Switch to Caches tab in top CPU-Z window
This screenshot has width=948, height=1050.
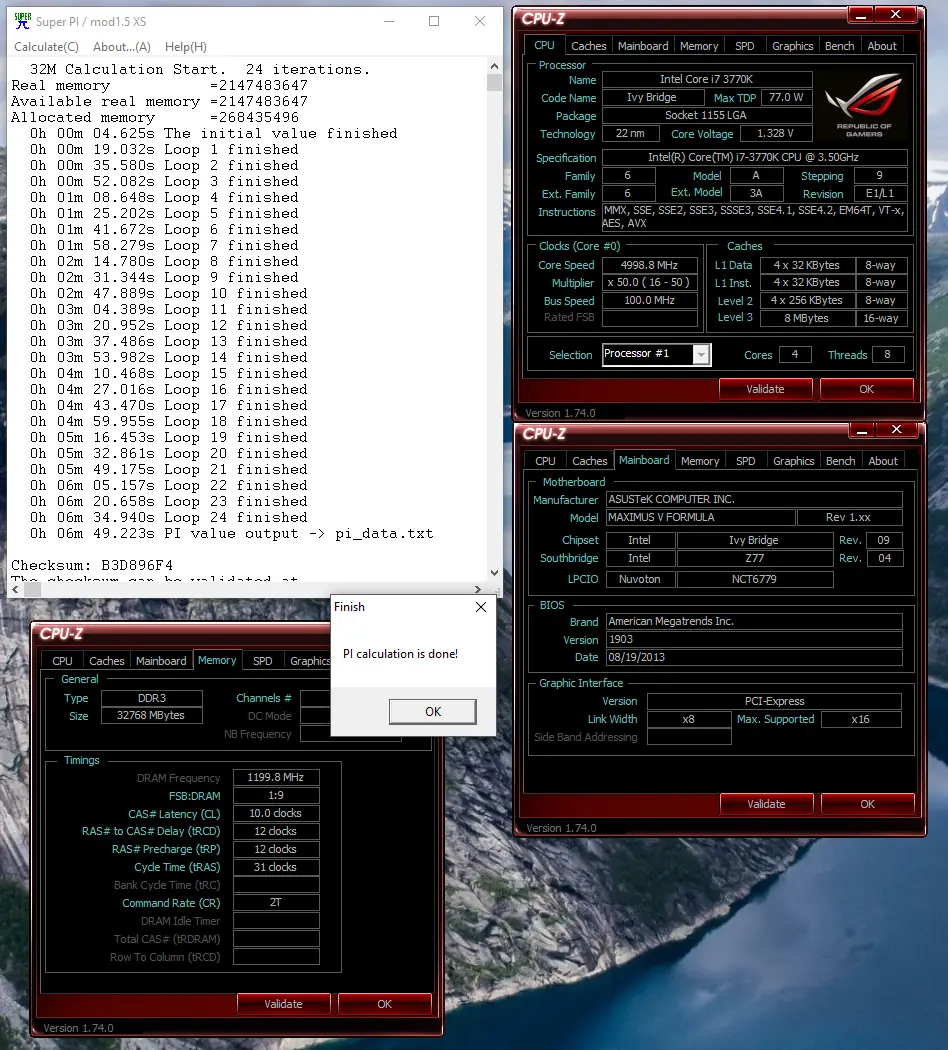point(588,46)
